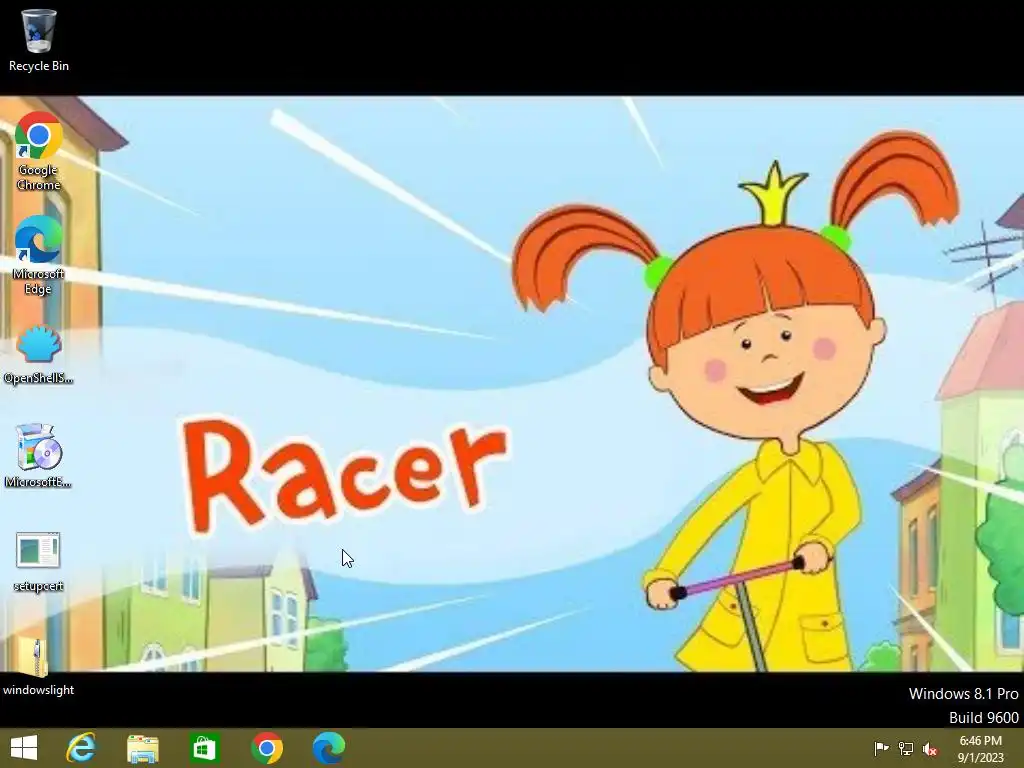Click the date 9/1/2023 in tray
1024x768 pixels.
(x=980, y=758)
